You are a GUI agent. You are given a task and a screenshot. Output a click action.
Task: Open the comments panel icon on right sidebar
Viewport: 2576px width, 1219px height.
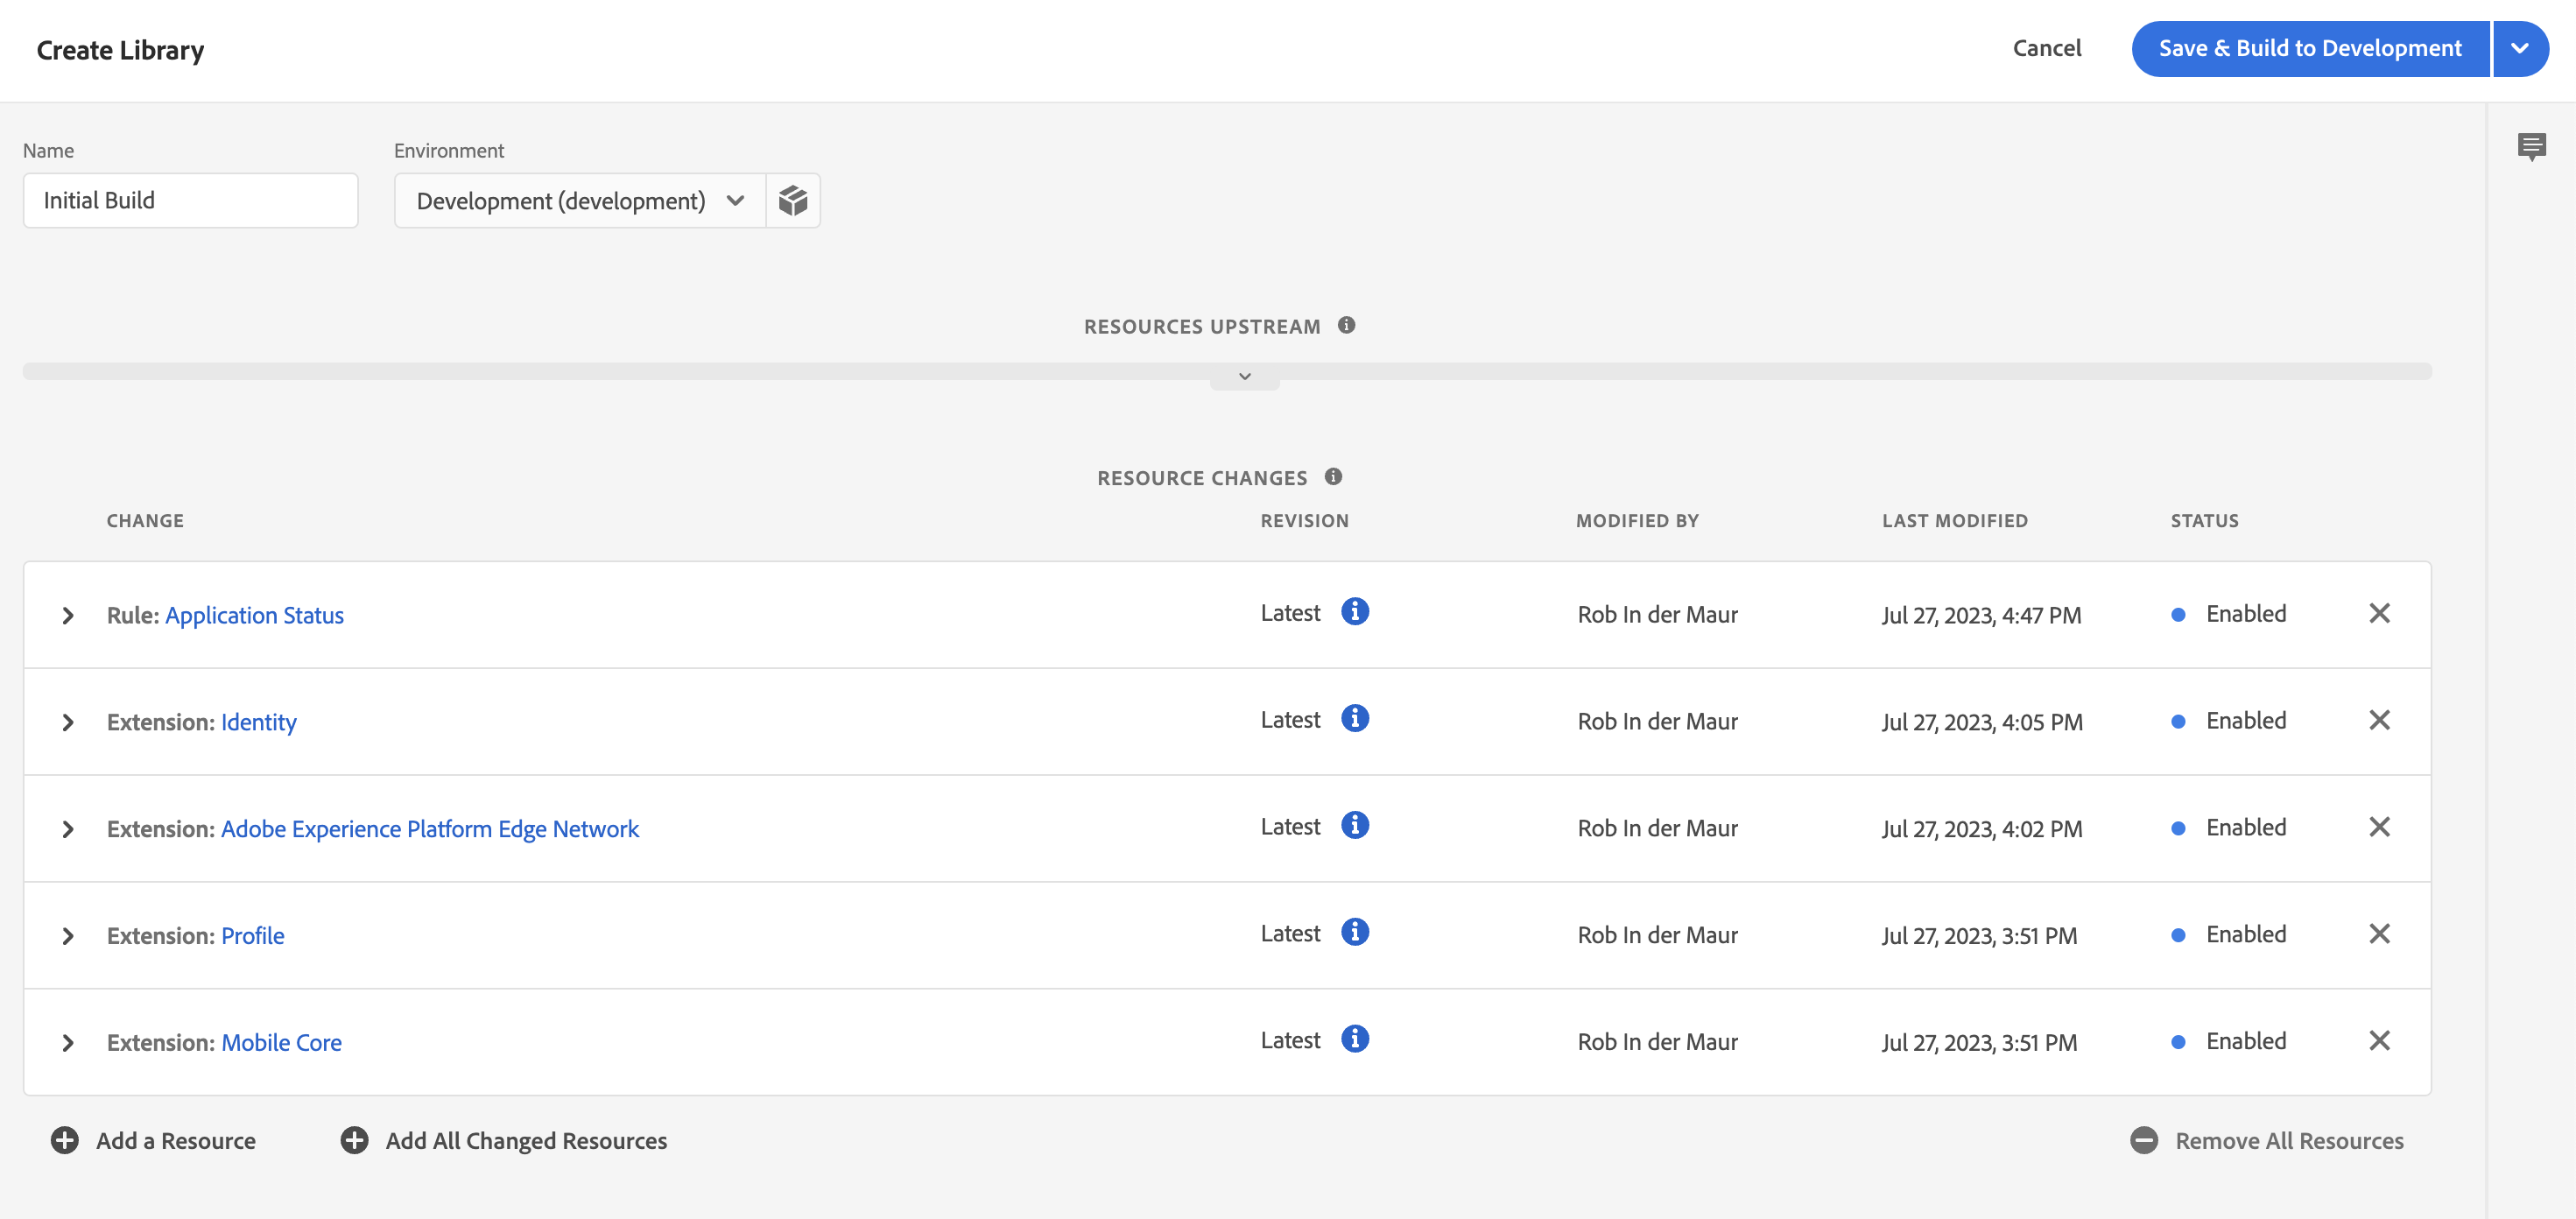2531,147
